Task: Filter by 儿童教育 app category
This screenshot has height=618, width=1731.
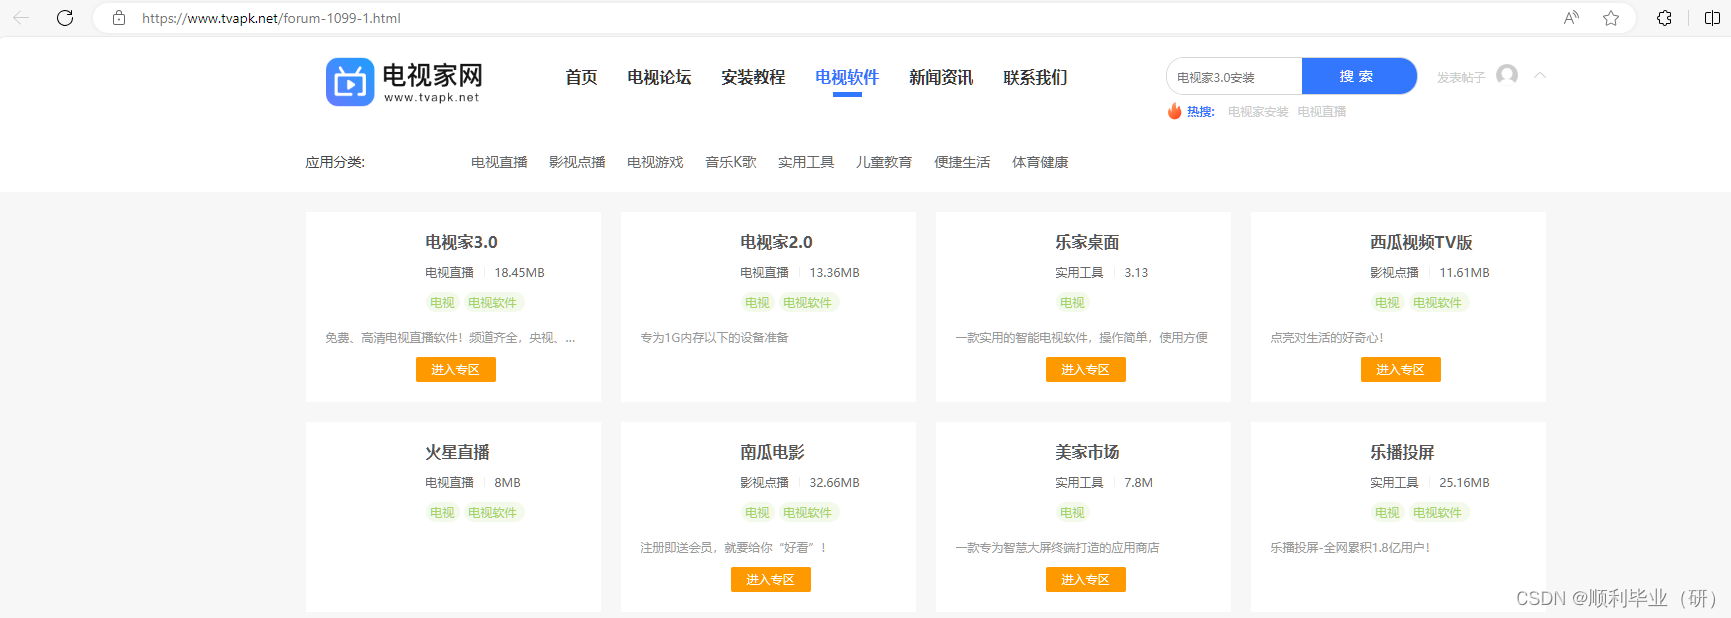Action: [884, 162]
